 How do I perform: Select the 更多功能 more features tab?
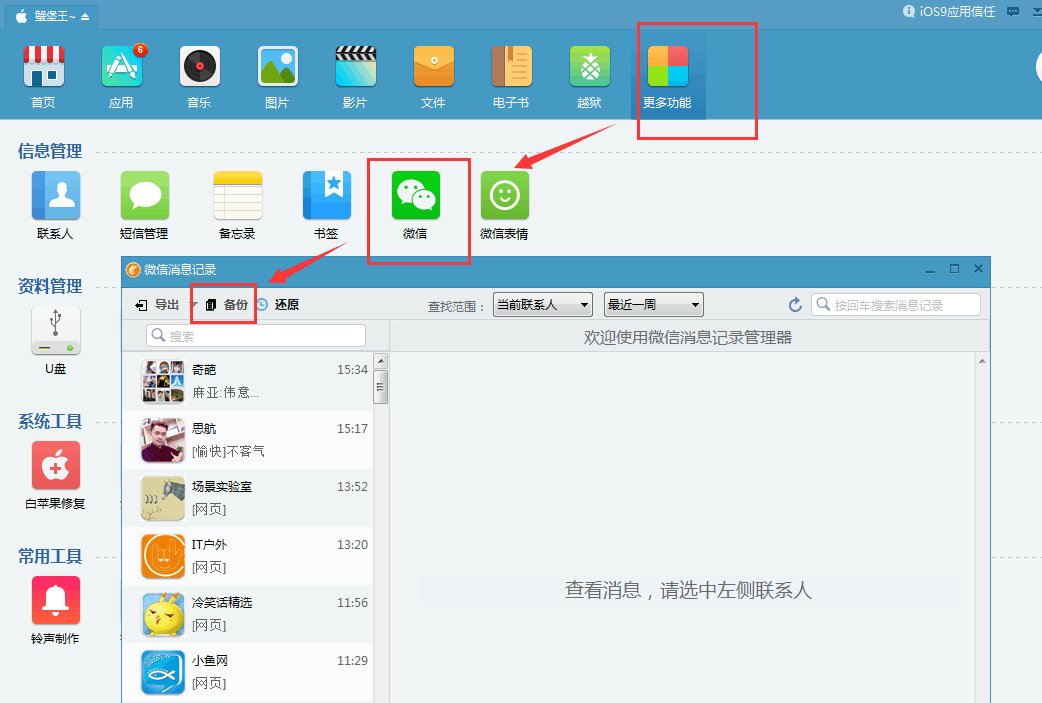(x=667, y=76)
